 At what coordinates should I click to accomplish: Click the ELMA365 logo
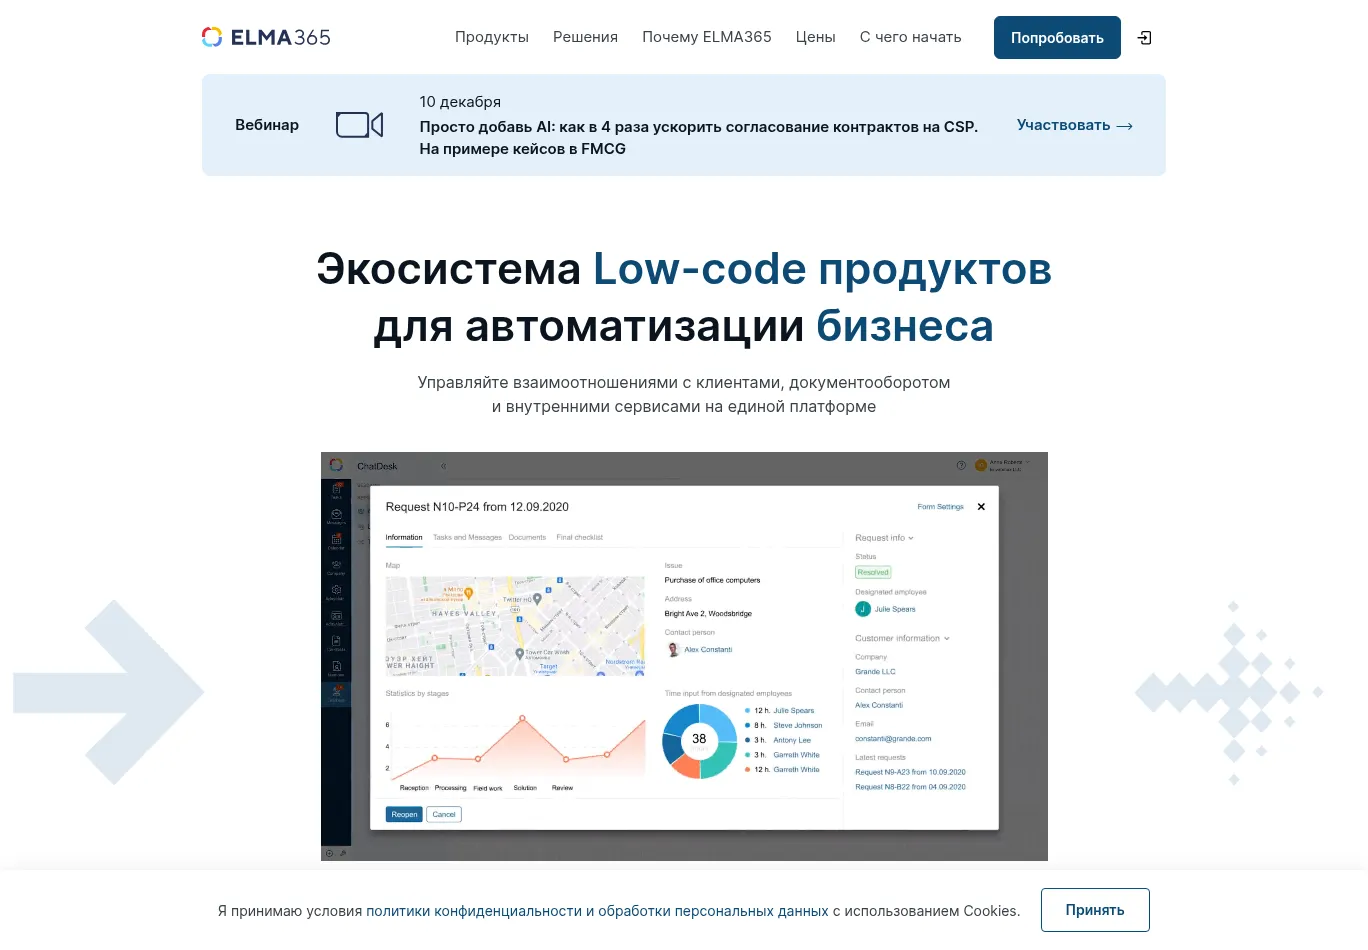[266, 37]
